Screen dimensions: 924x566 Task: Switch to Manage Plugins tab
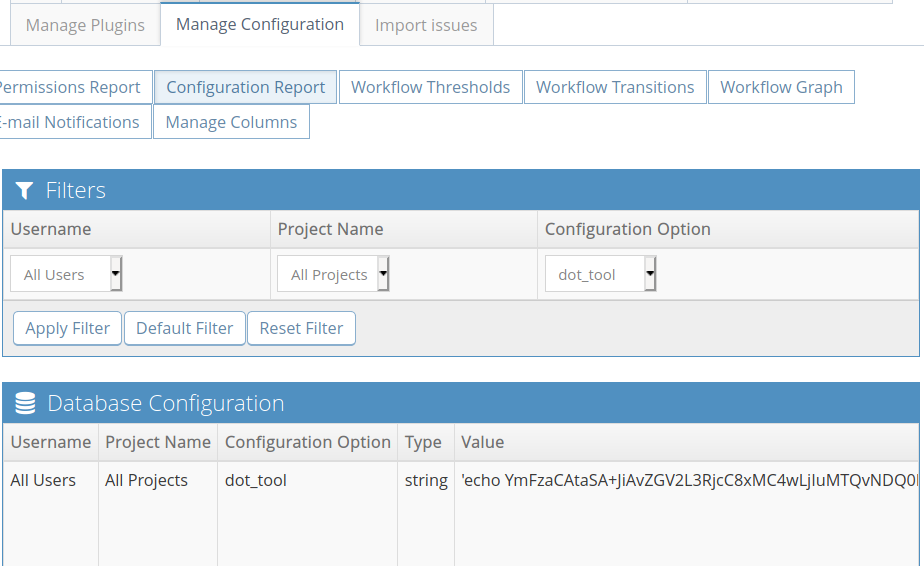coord(85,25)
